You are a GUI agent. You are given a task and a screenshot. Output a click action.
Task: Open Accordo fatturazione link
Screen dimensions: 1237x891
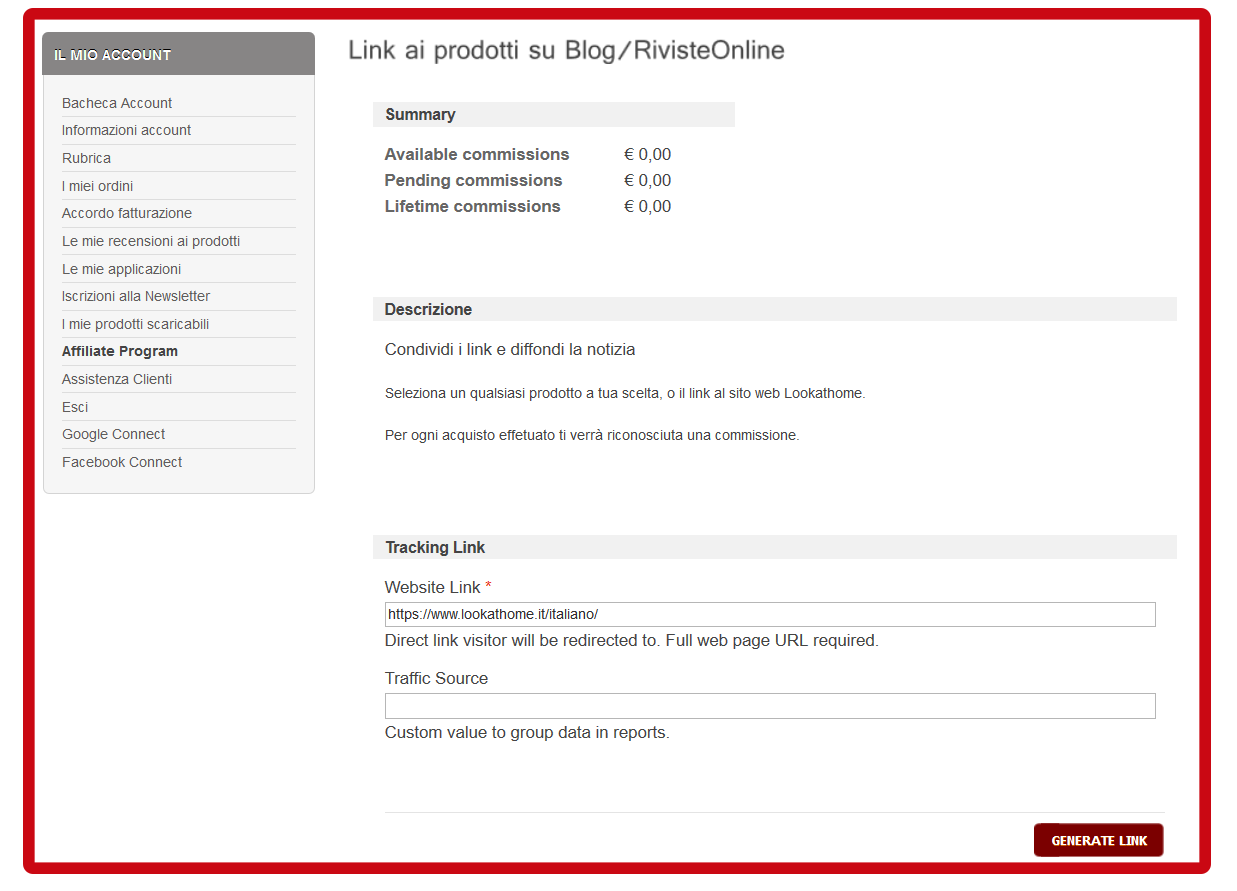pyautogui.click(x=127, y=213)
